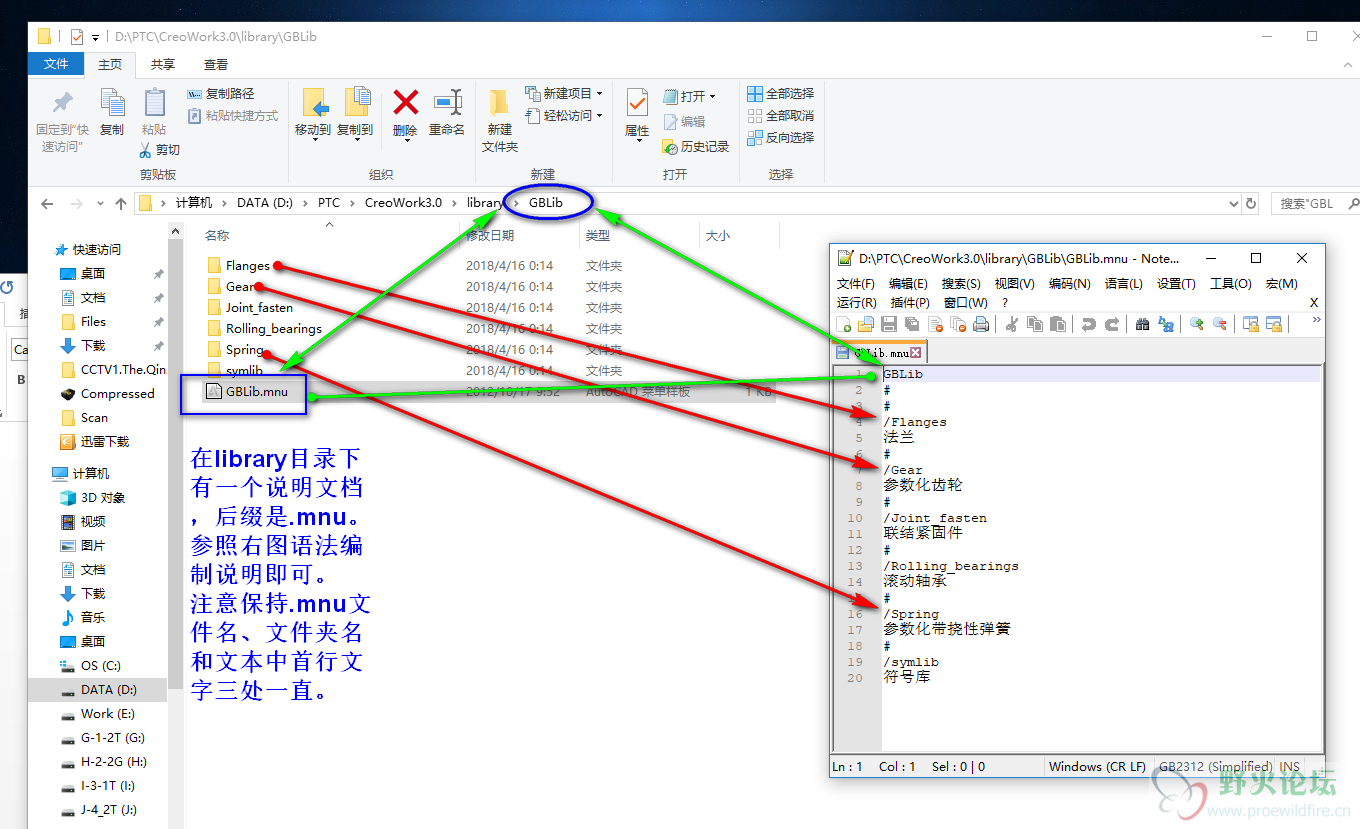Screen dimensions: 1360x829
Task: Click the Undo arrow in Notepad++ toolbar
Action: point(1088,324)
